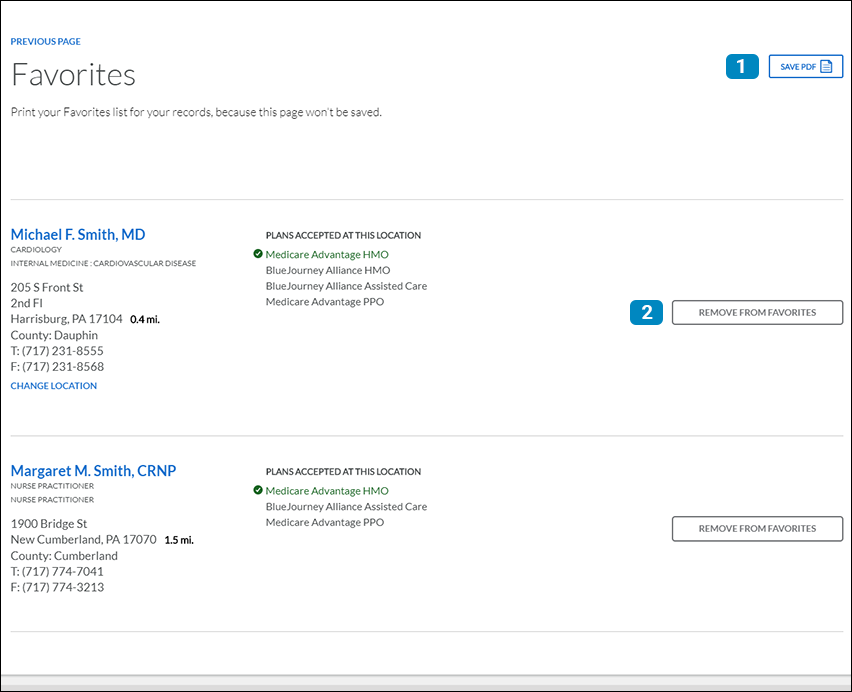Go back via the Previous Page link
Viewport: 852px width, 692px height.
[46, 41]
